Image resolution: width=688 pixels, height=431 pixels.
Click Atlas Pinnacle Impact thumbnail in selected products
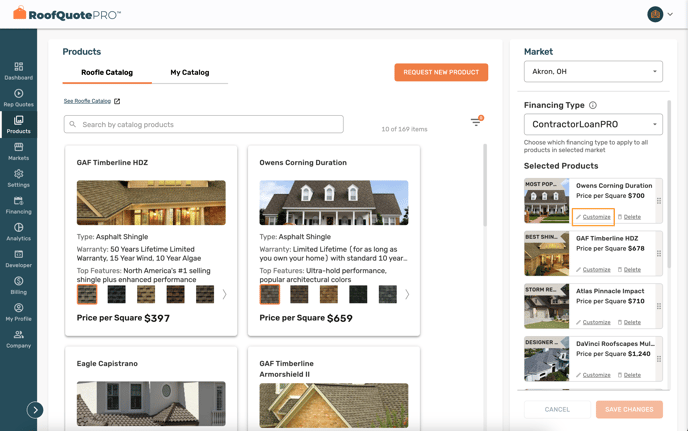(x=547, y=306)
